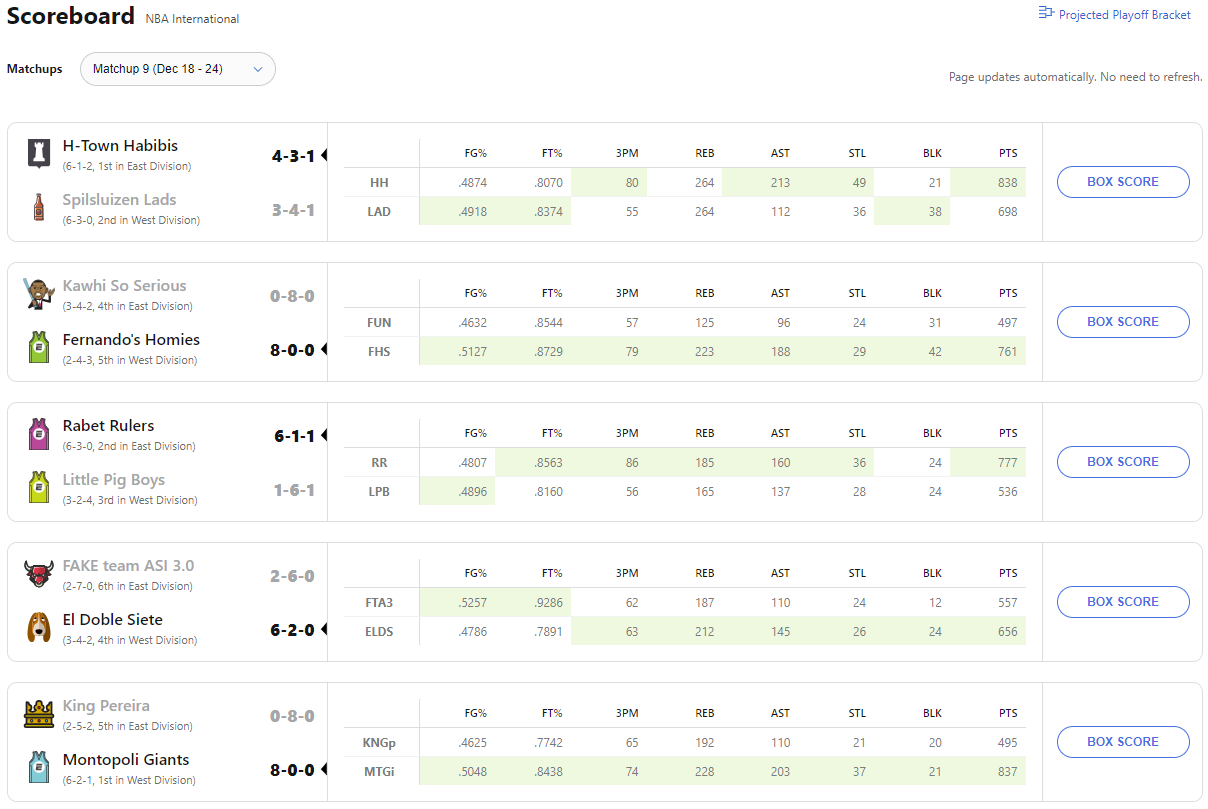Click Rabet Rulers pink jersey icon
Image resolution: width=1208 pixels, height=809 pixels.
[39, 433]
